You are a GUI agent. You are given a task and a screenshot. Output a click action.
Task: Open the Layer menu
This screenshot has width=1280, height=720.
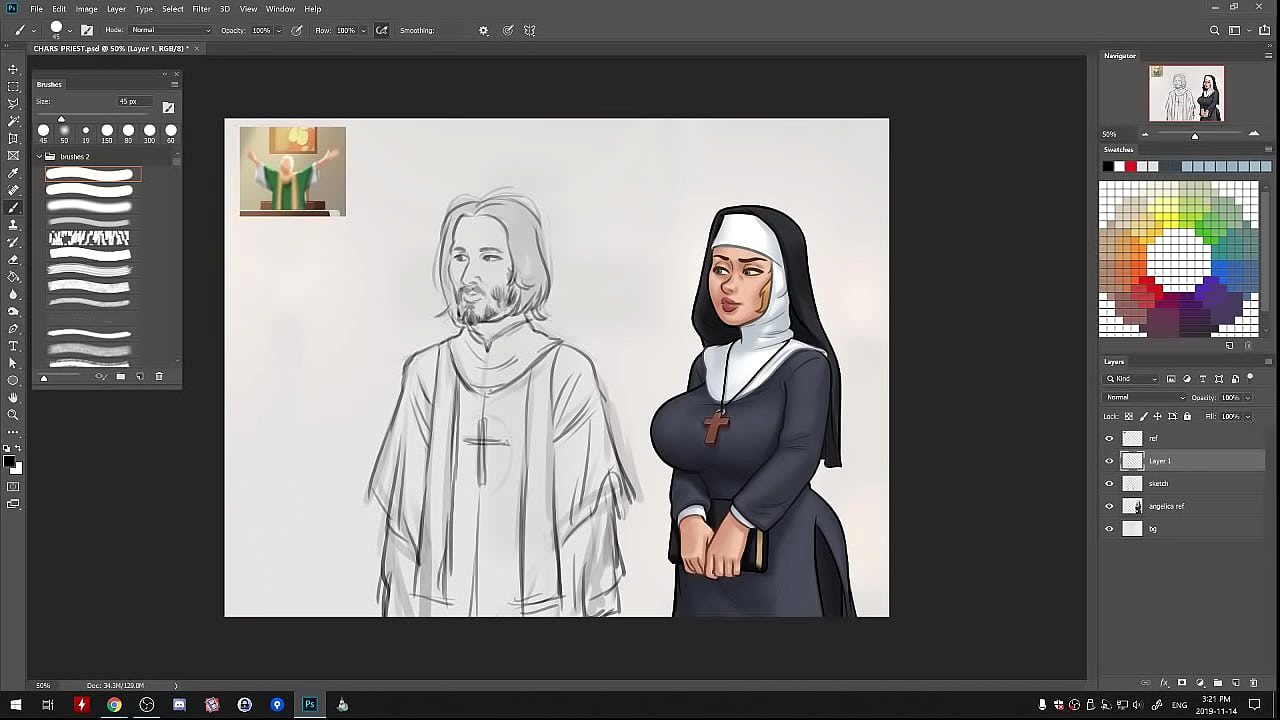(x=116, y=9)
